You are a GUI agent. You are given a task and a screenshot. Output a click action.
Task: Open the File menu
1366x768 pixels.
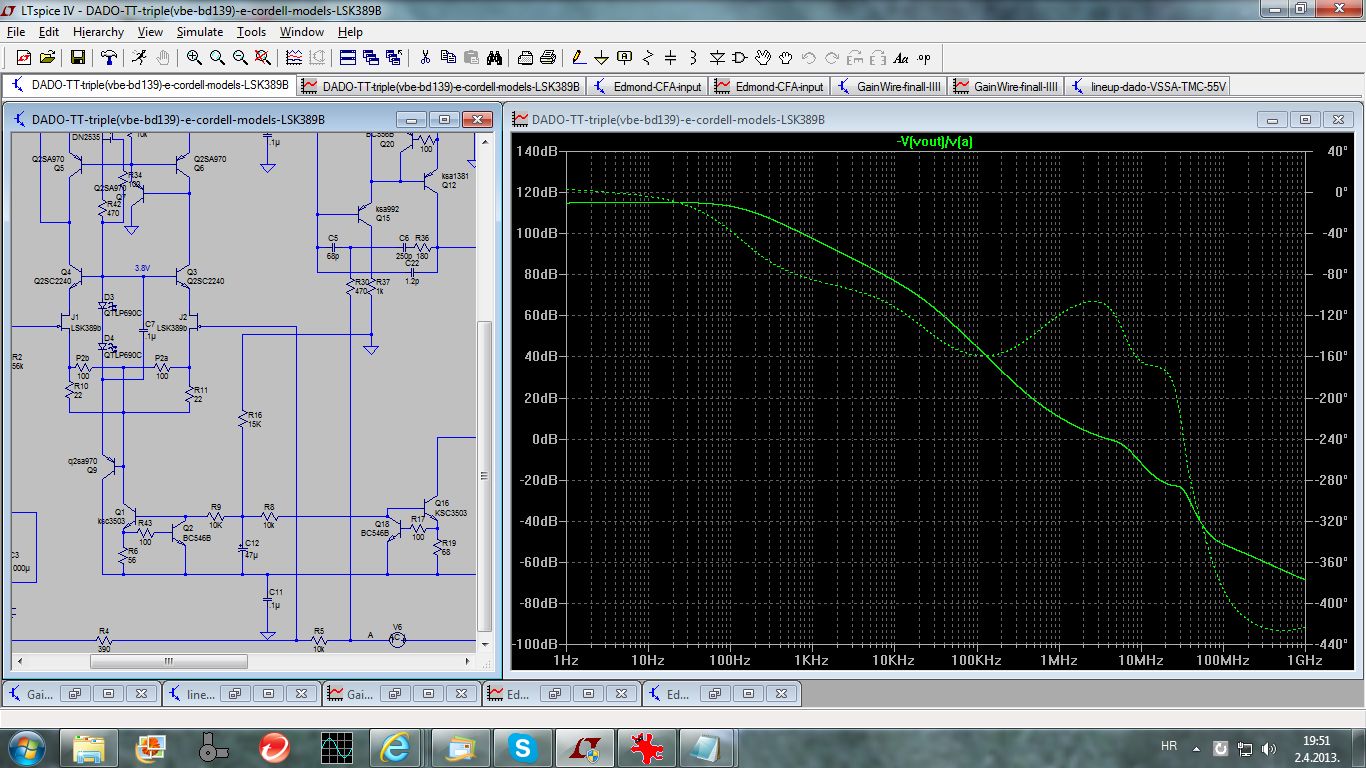[x=15, y=32]
